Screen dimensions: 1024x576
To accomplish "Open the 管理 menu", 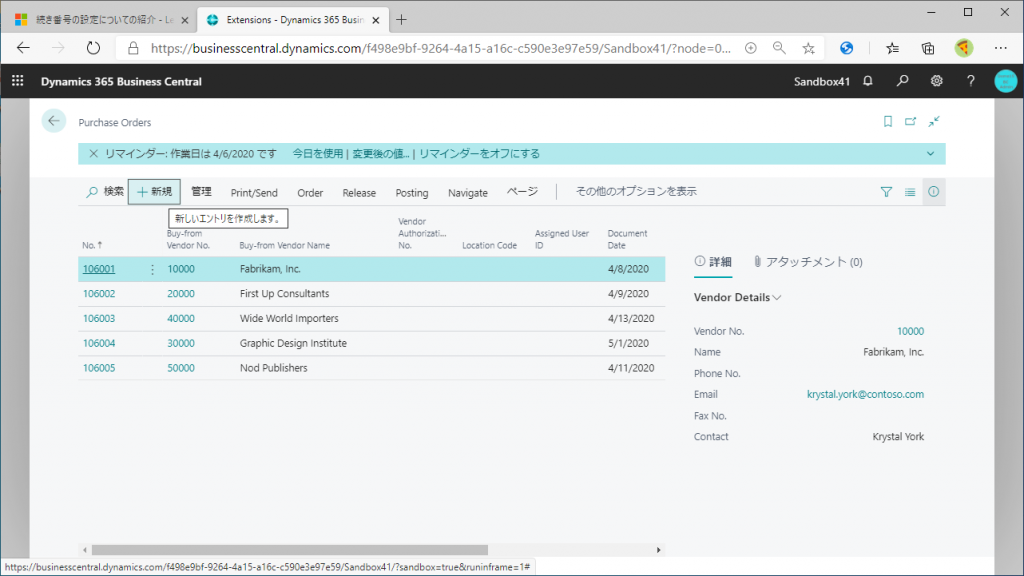I will (201, 192).
